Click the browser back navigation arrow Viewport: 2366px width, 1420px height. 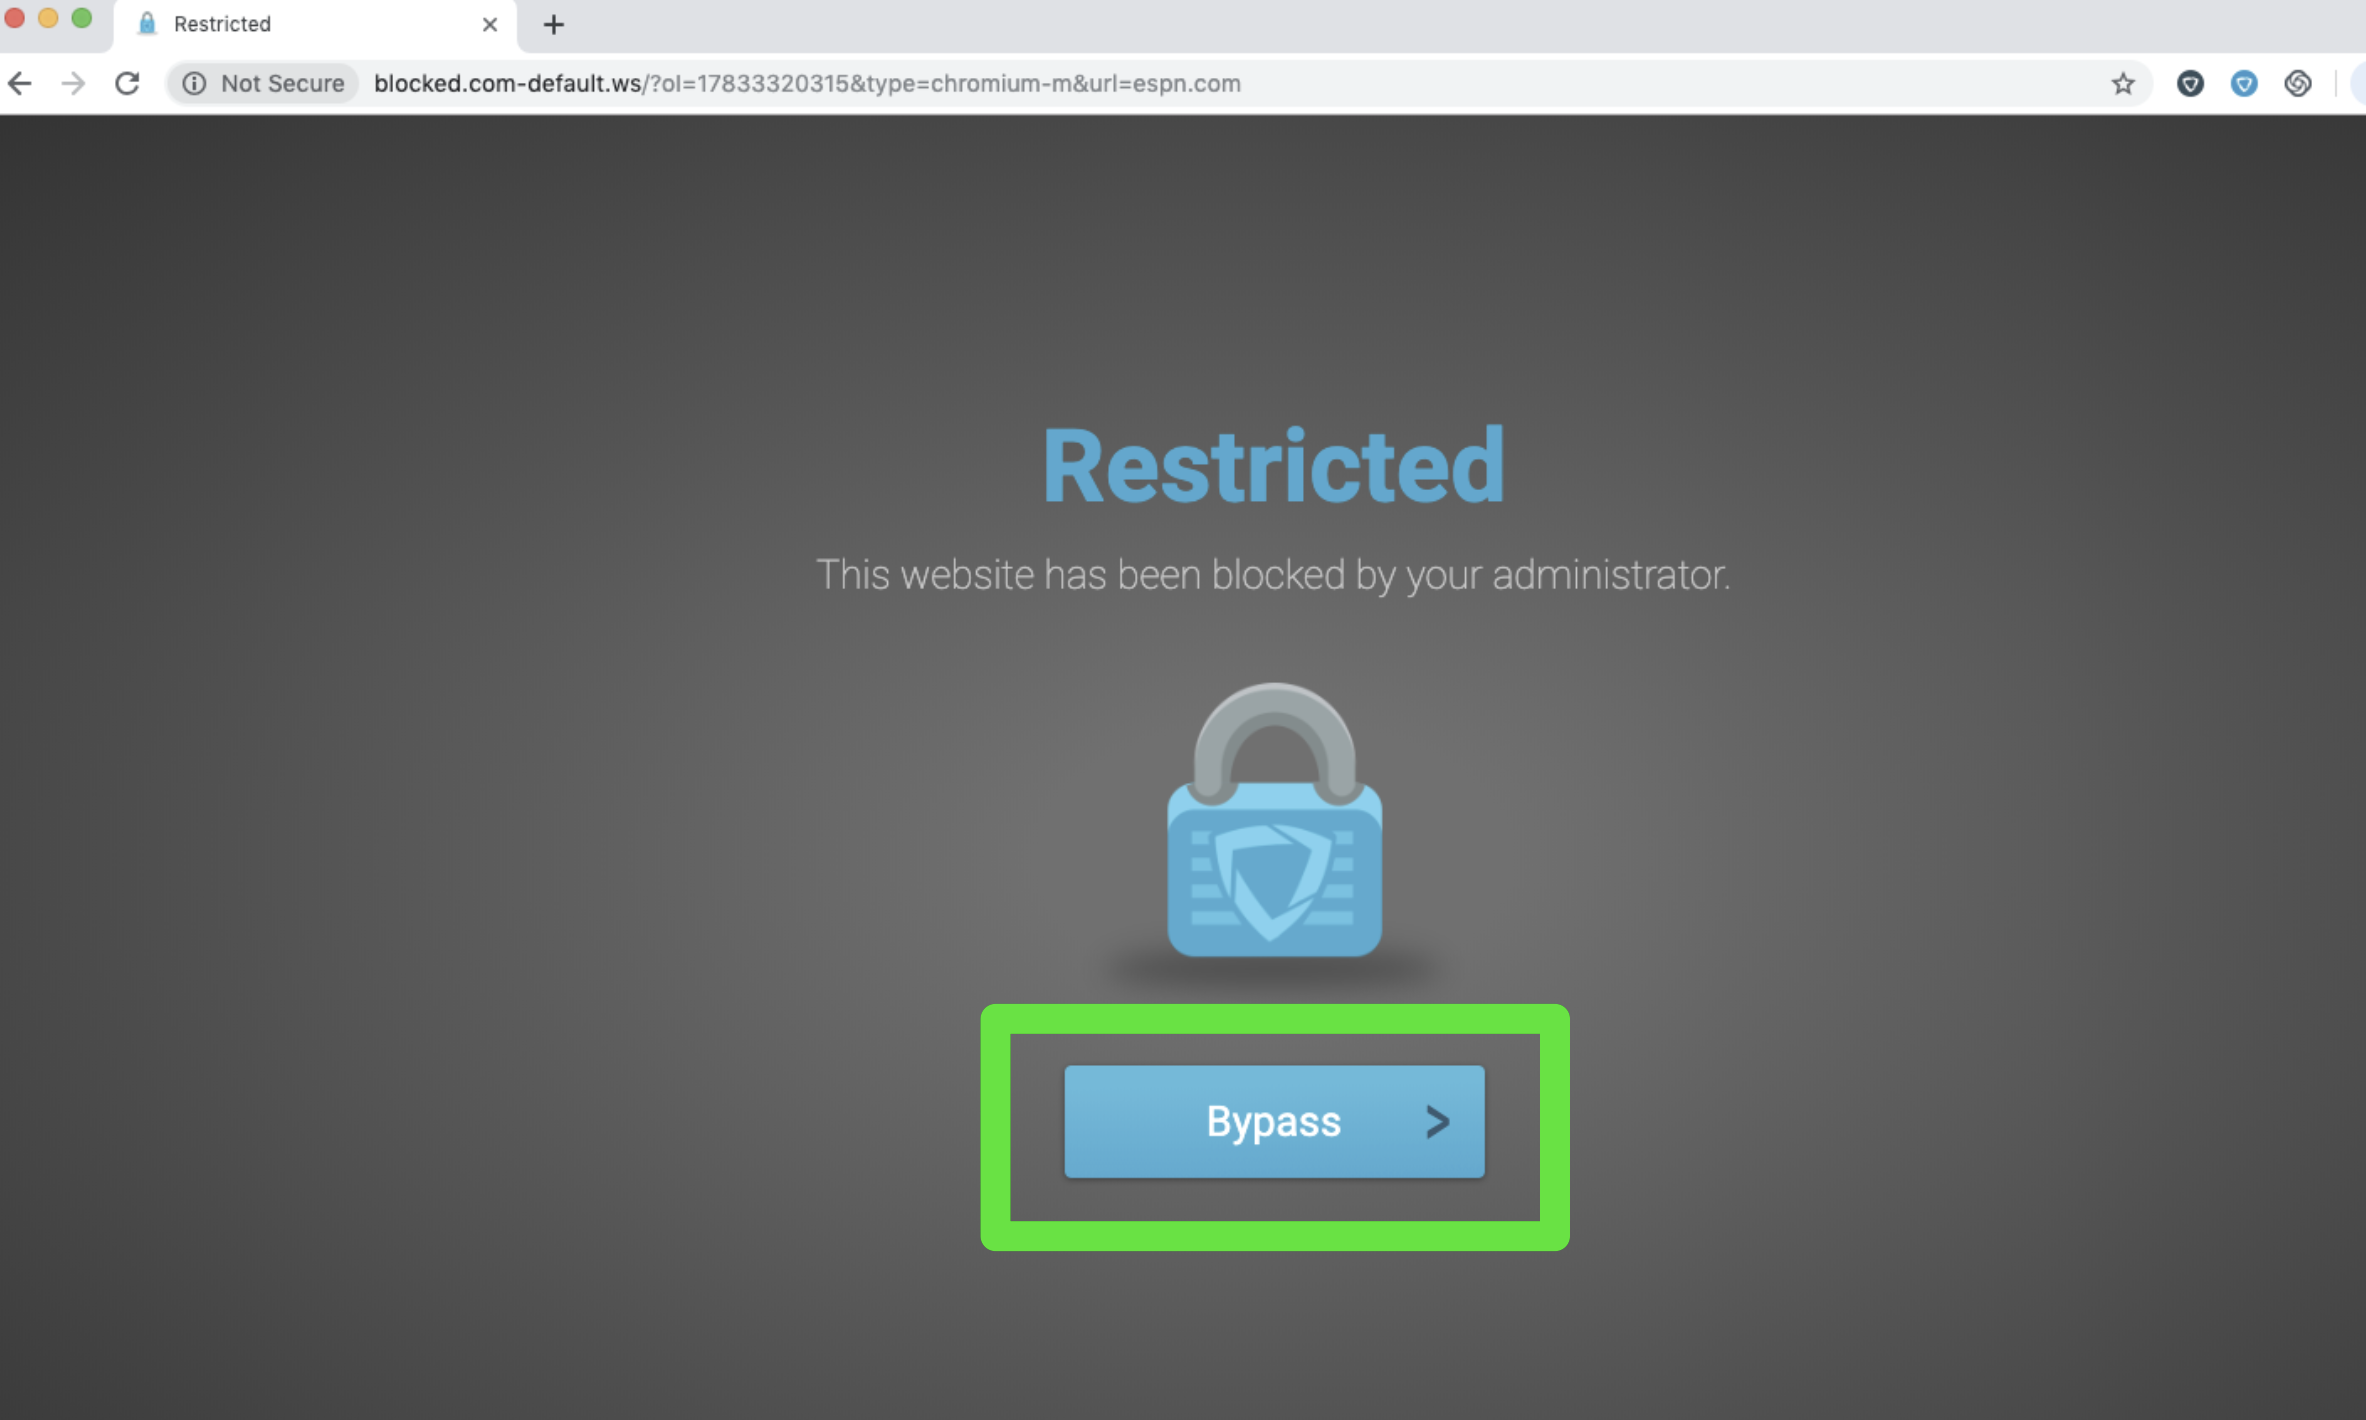click(x=22, y=83)
